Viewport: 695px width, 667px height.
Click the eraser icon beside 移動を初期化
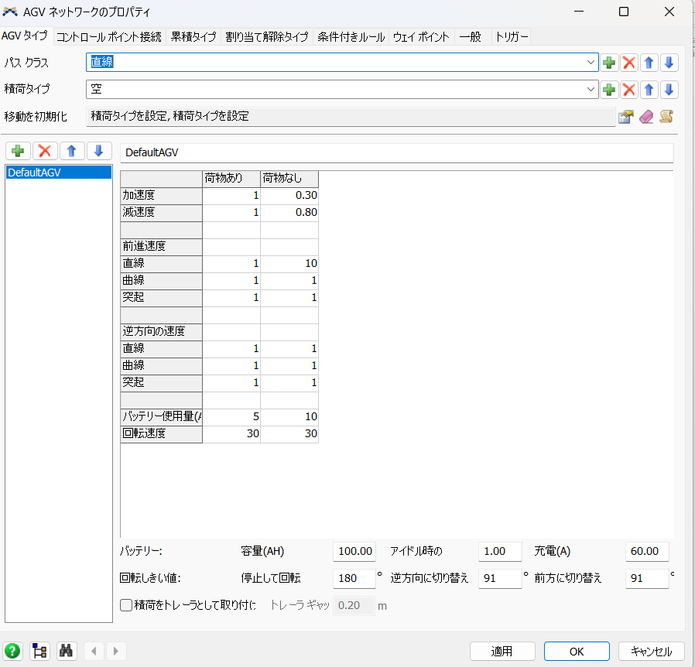(x=646, y=117)
